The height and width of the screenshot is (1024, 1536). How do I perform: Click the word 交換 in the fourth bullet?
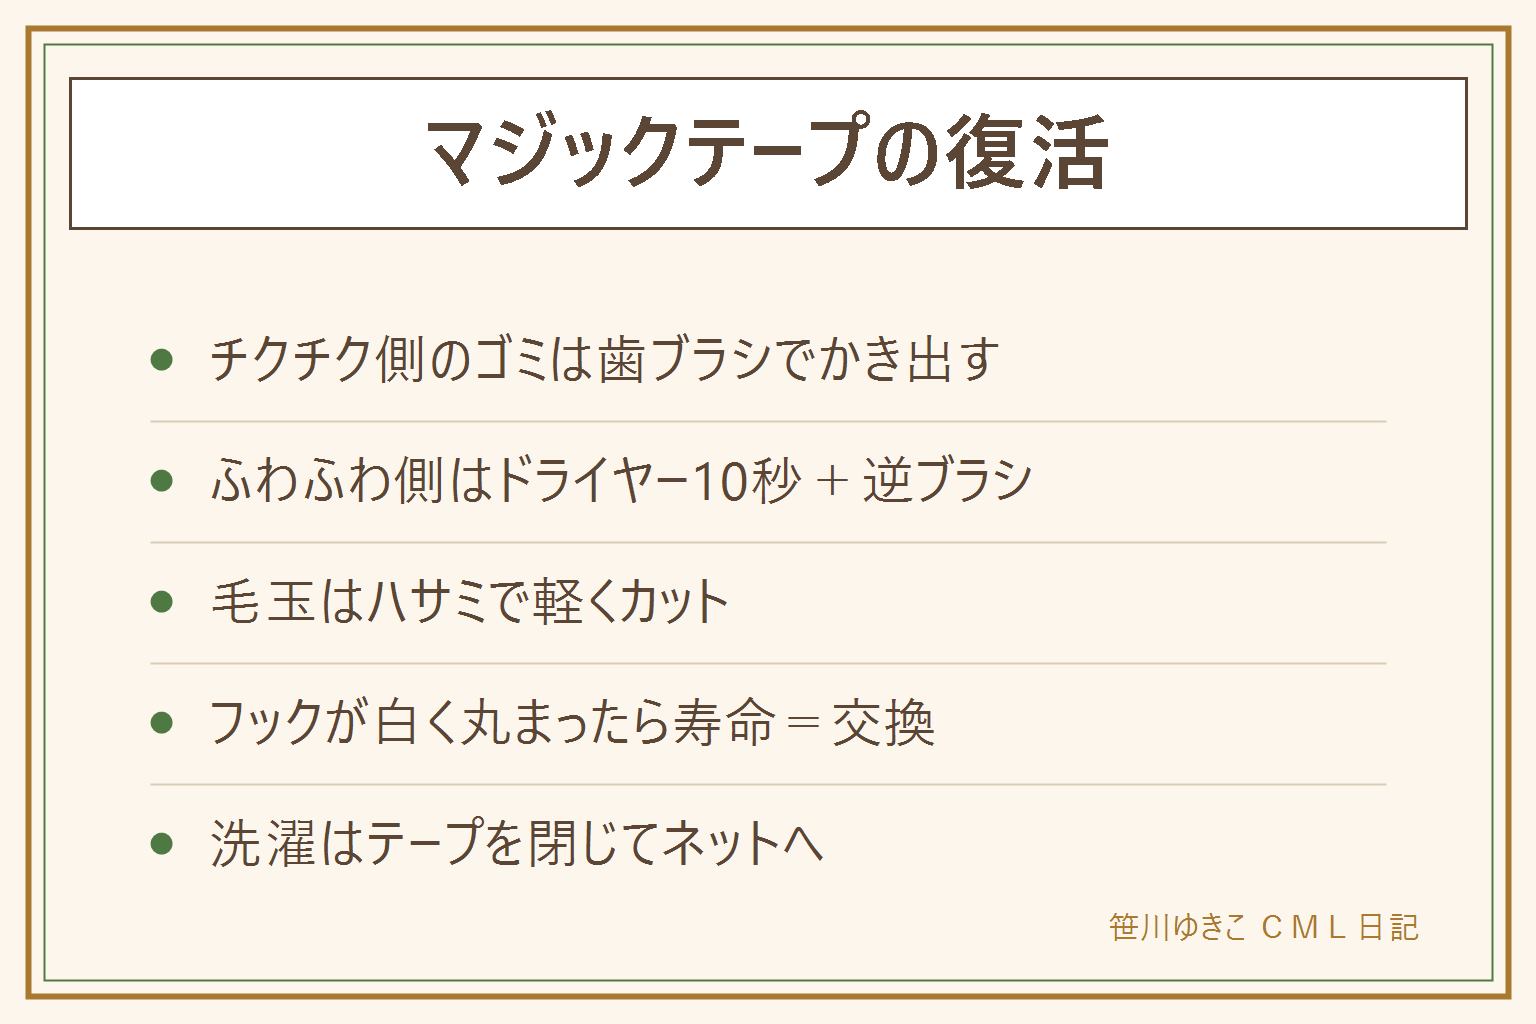(x=884, y=723)
